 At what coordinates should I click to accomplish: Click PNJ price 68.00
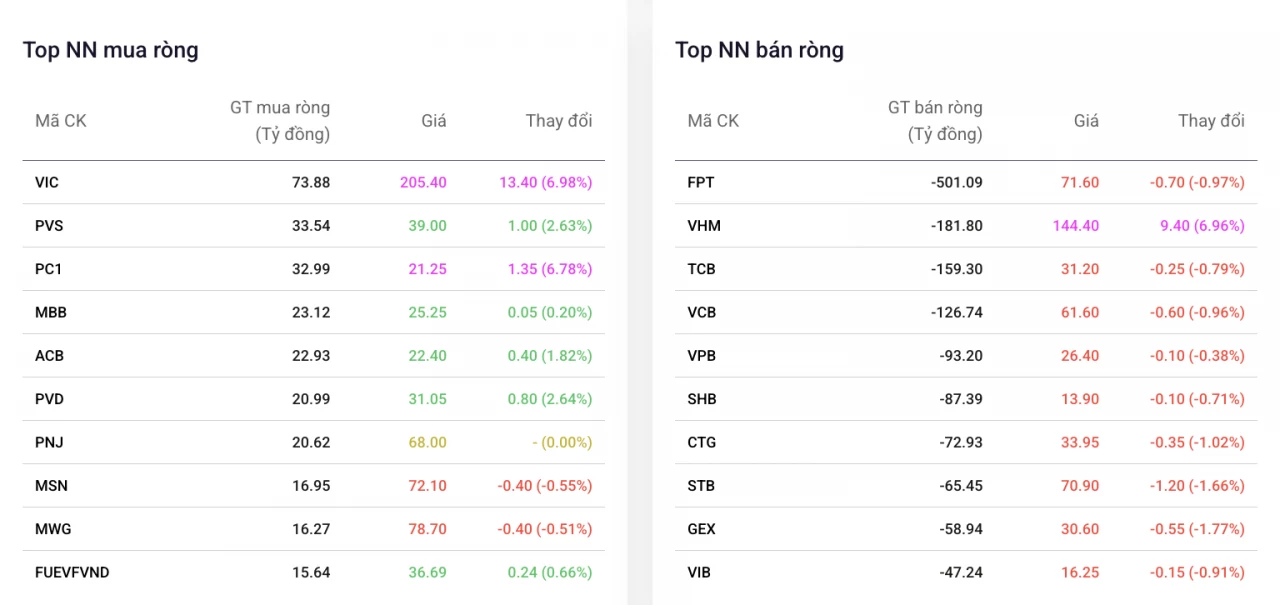click(427, 442)
